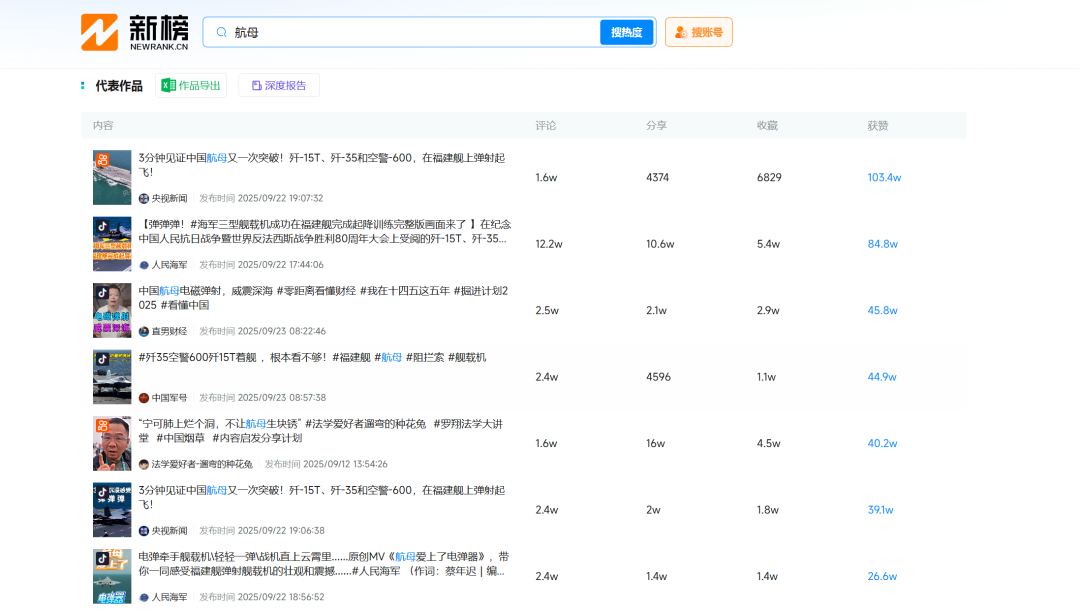Click the magnifier icon in search box

coord(221,32)
